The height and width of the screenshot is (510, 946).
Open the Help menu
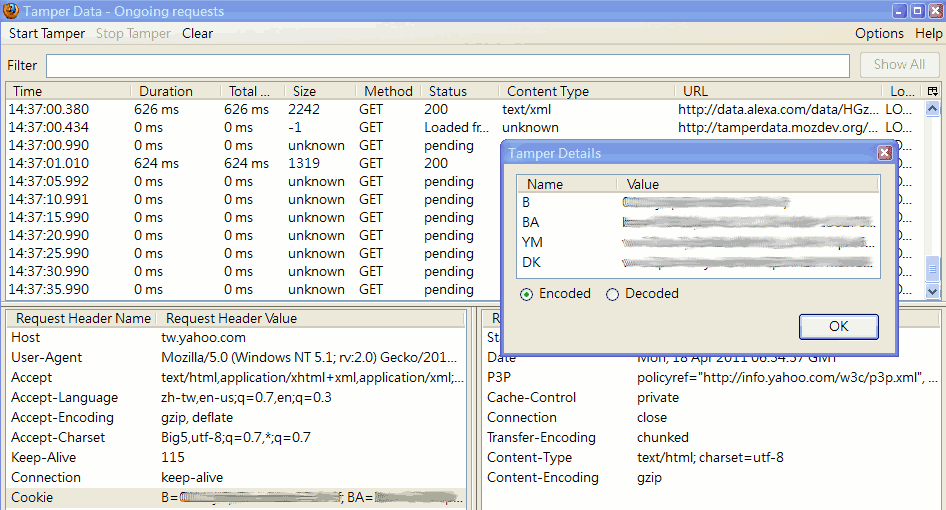coord(929,34)
